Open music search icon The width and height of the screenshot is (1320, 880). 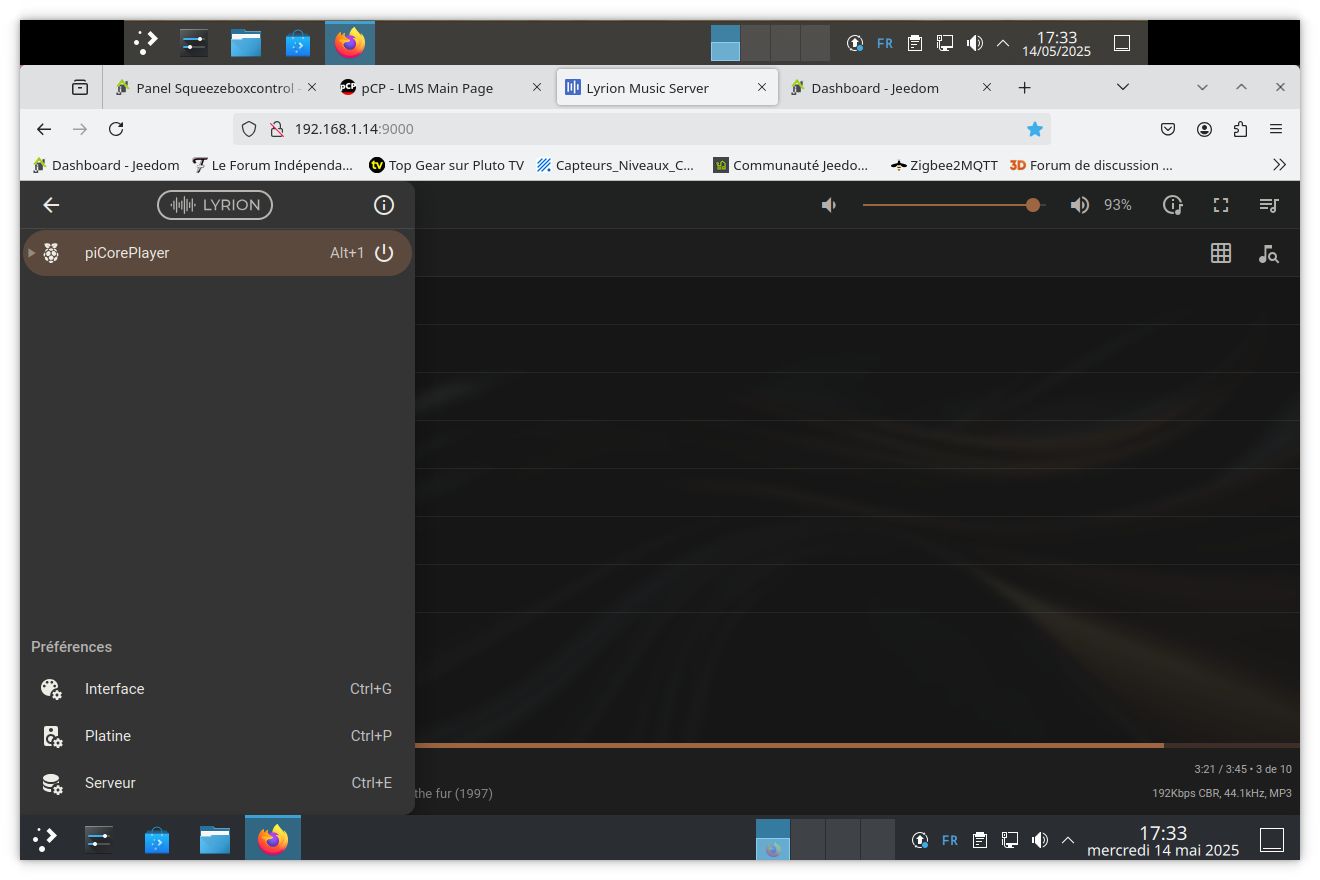coord(1269,254)
